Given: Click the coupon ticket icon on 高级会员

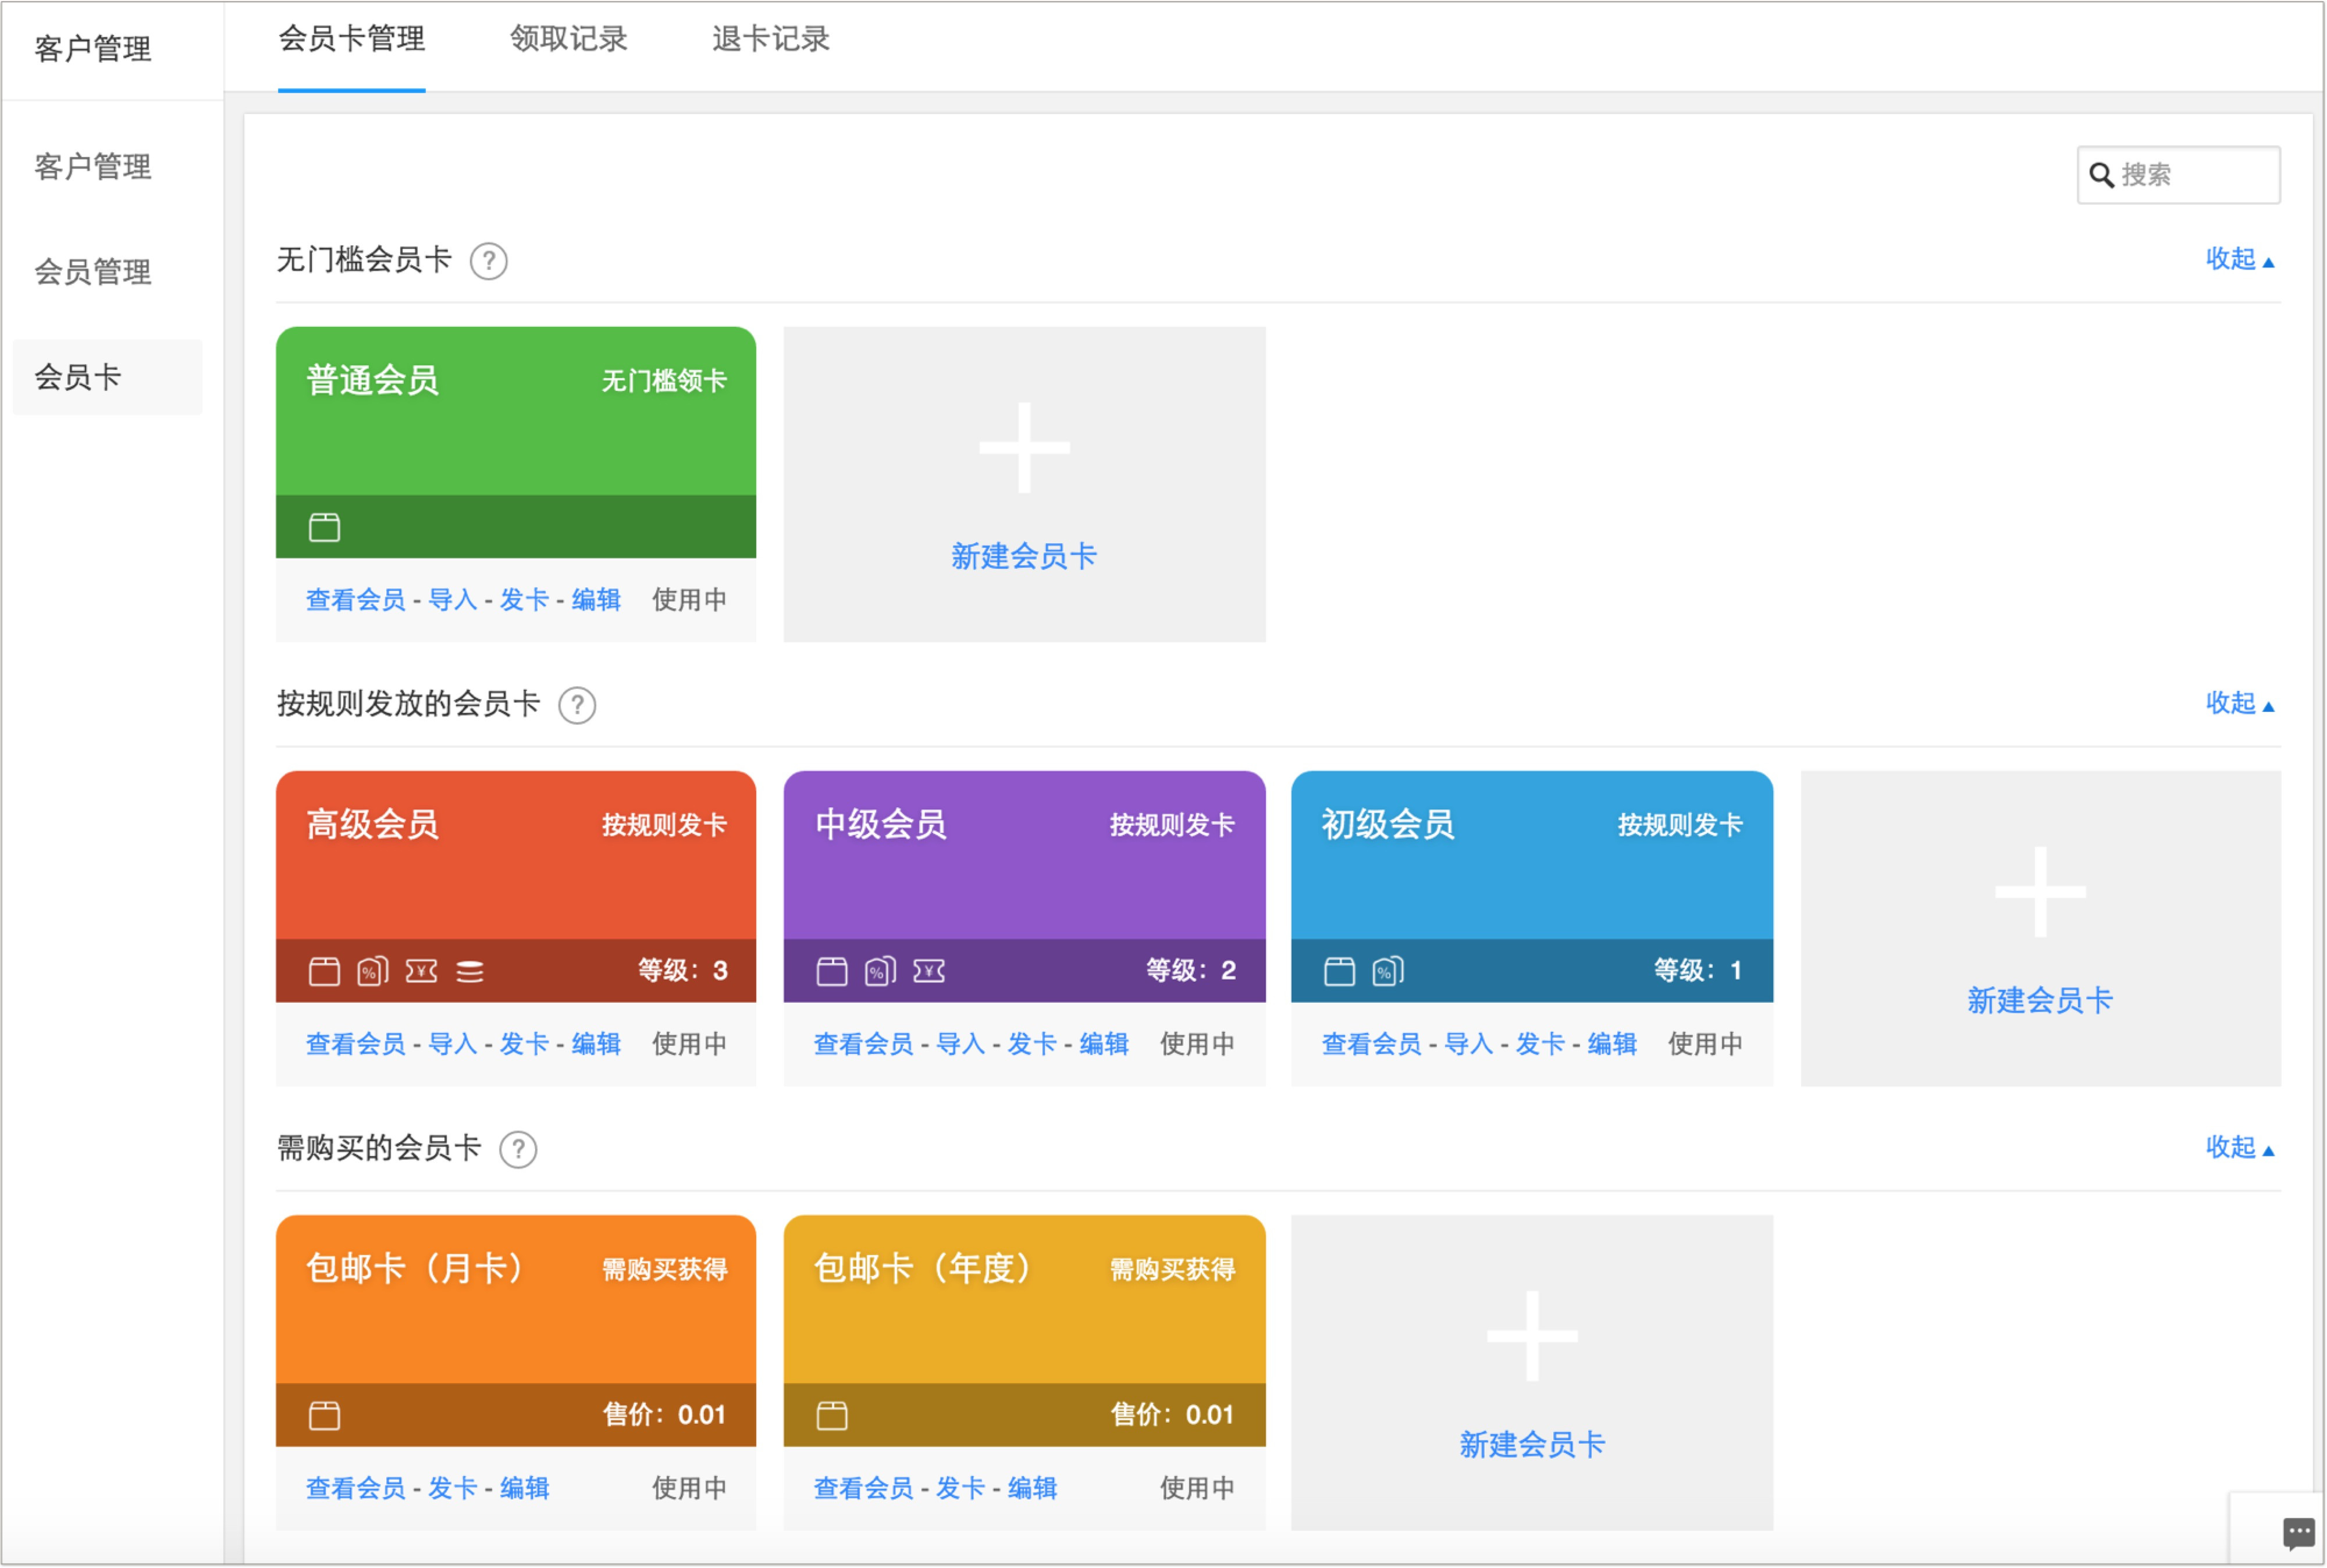Looking at the screenshot, I should [421, 971].
